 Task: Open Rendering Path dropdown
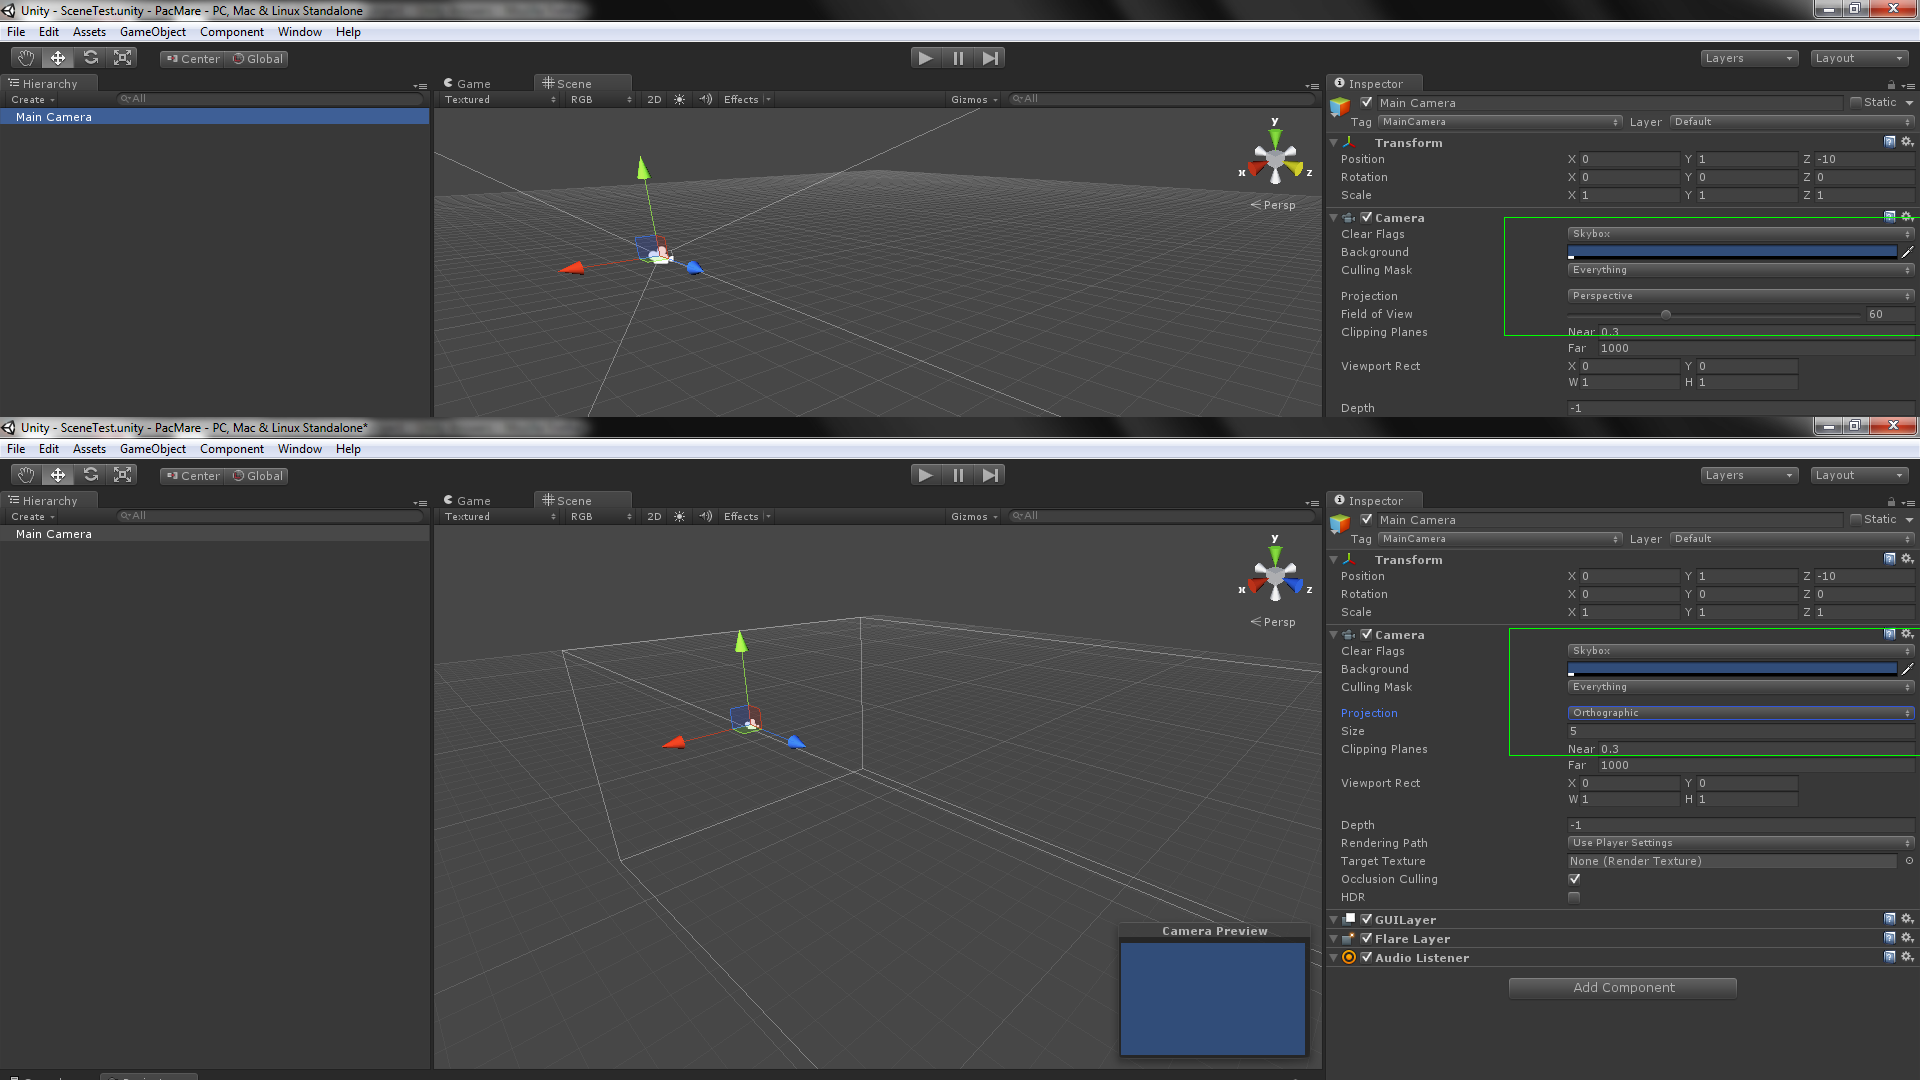pos(1740,843)
